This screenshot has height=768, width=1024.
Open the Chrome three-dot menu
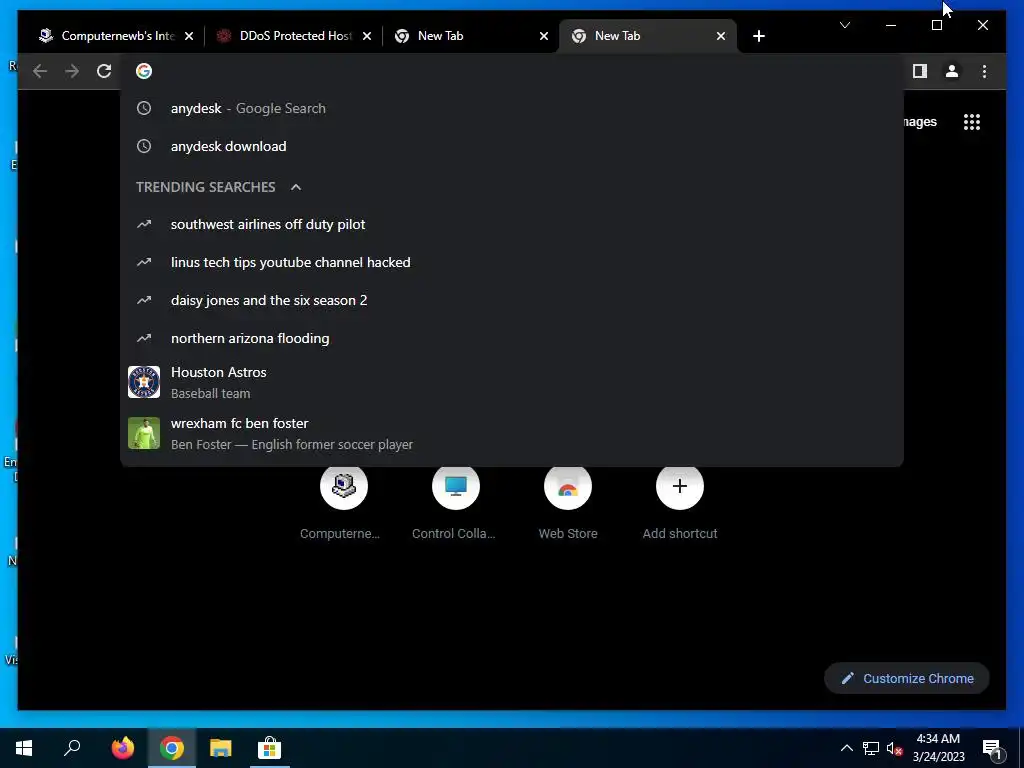pos(984,71)
